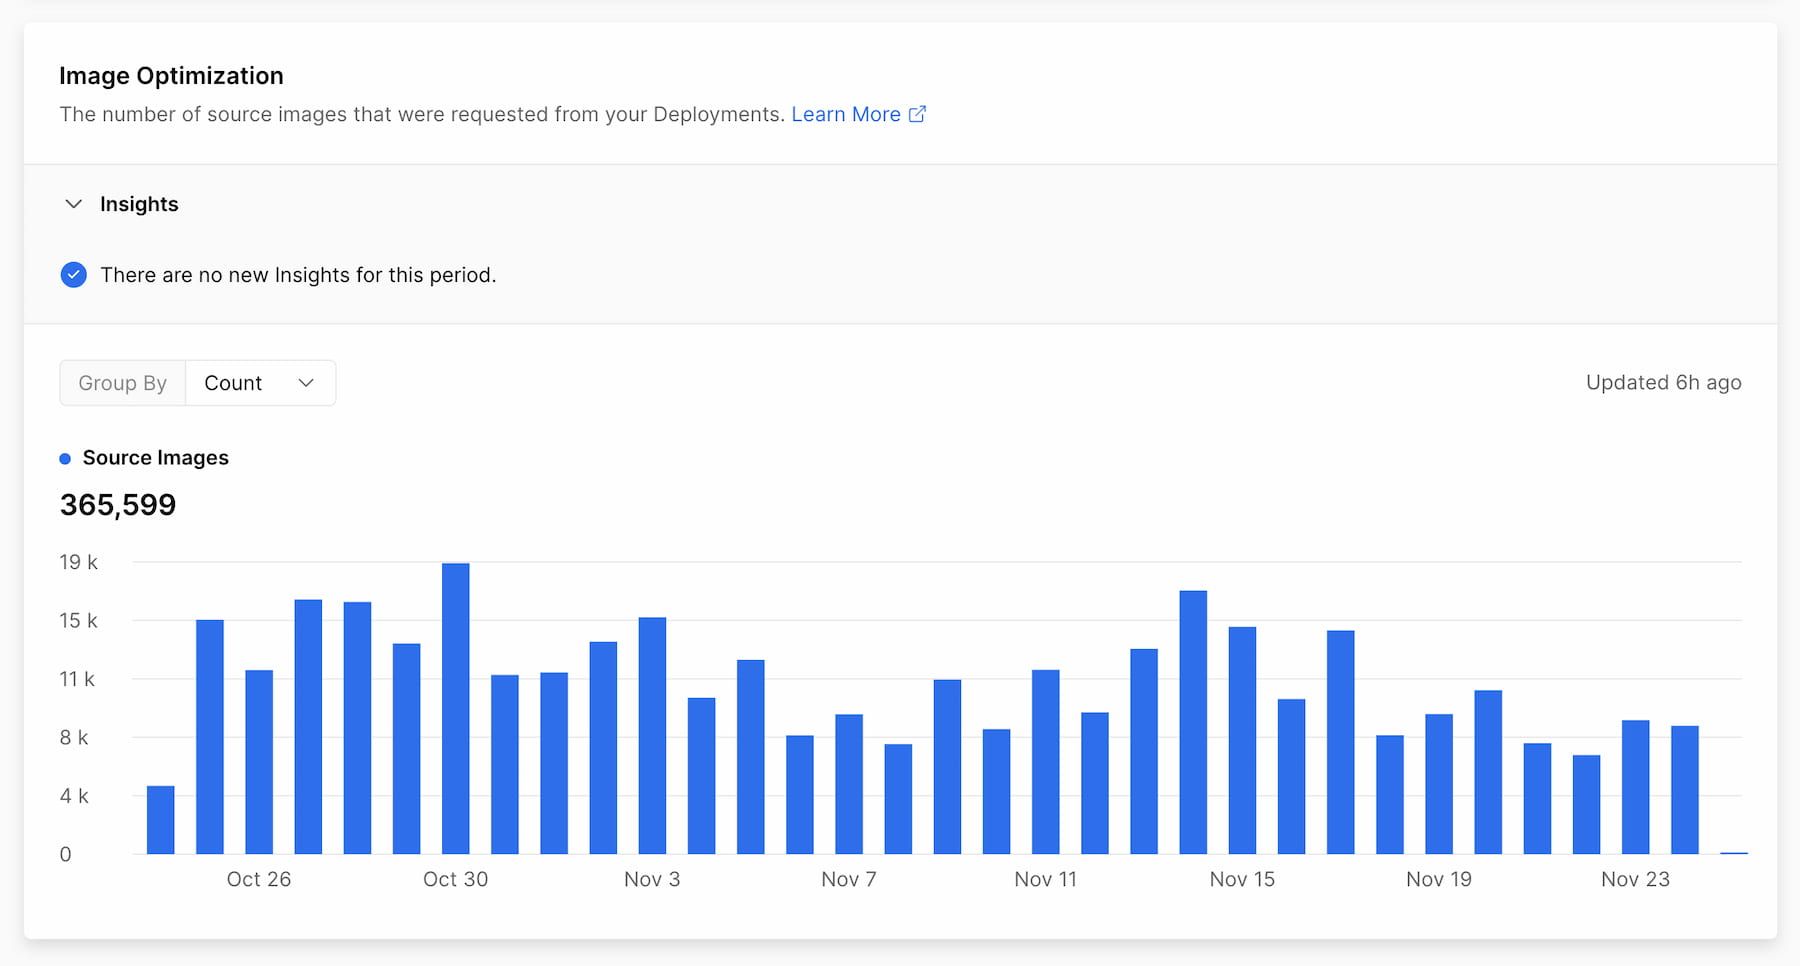
Task: Open the Count group-by dropdown
Action: click(x=260, y=383)
